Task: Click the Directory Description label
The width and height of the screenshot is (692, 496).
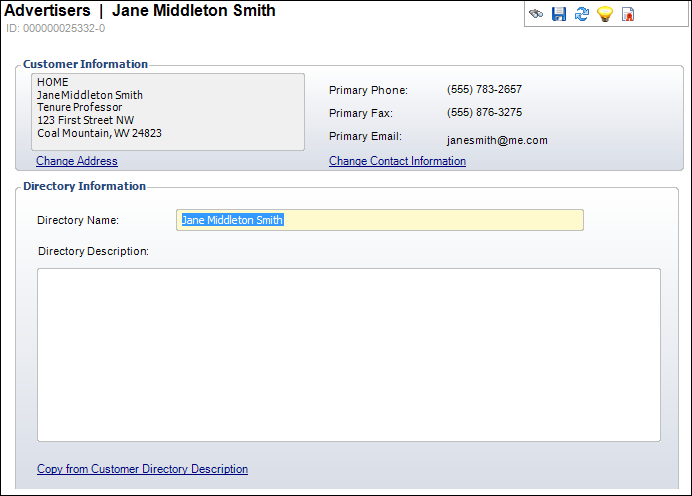Action: 93,251
